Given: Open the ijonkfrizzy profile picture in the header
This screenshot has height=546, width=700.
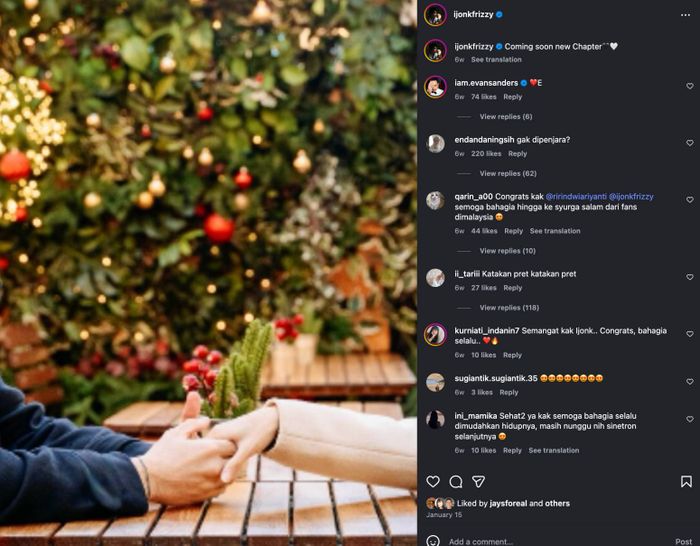Looking at the screenshot, I should pyautogui.click(x=434, y=15).
